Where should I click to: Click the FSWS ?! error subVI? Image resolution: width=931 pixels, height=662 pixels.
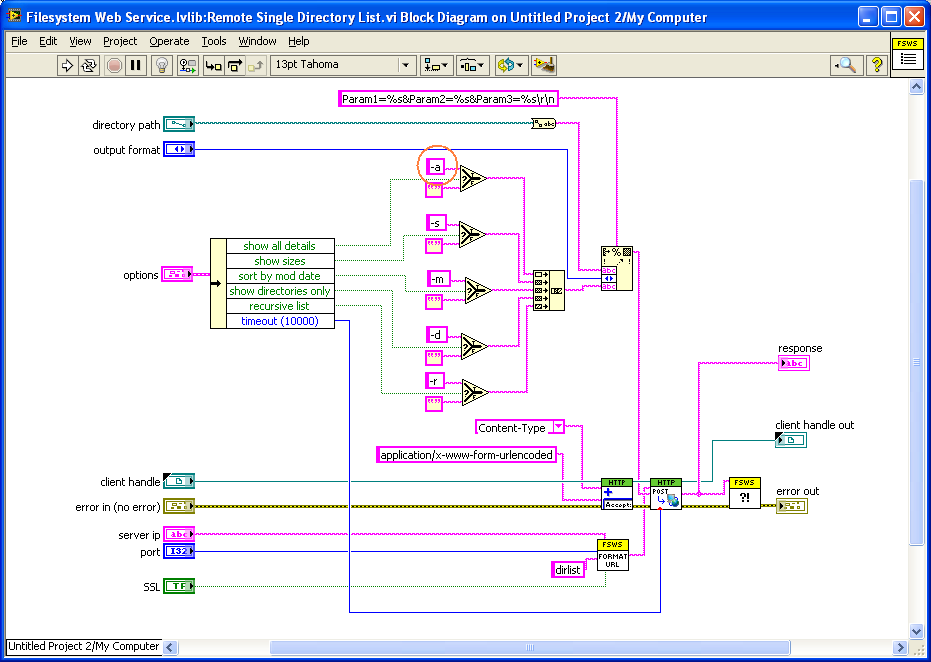[745, 493]
